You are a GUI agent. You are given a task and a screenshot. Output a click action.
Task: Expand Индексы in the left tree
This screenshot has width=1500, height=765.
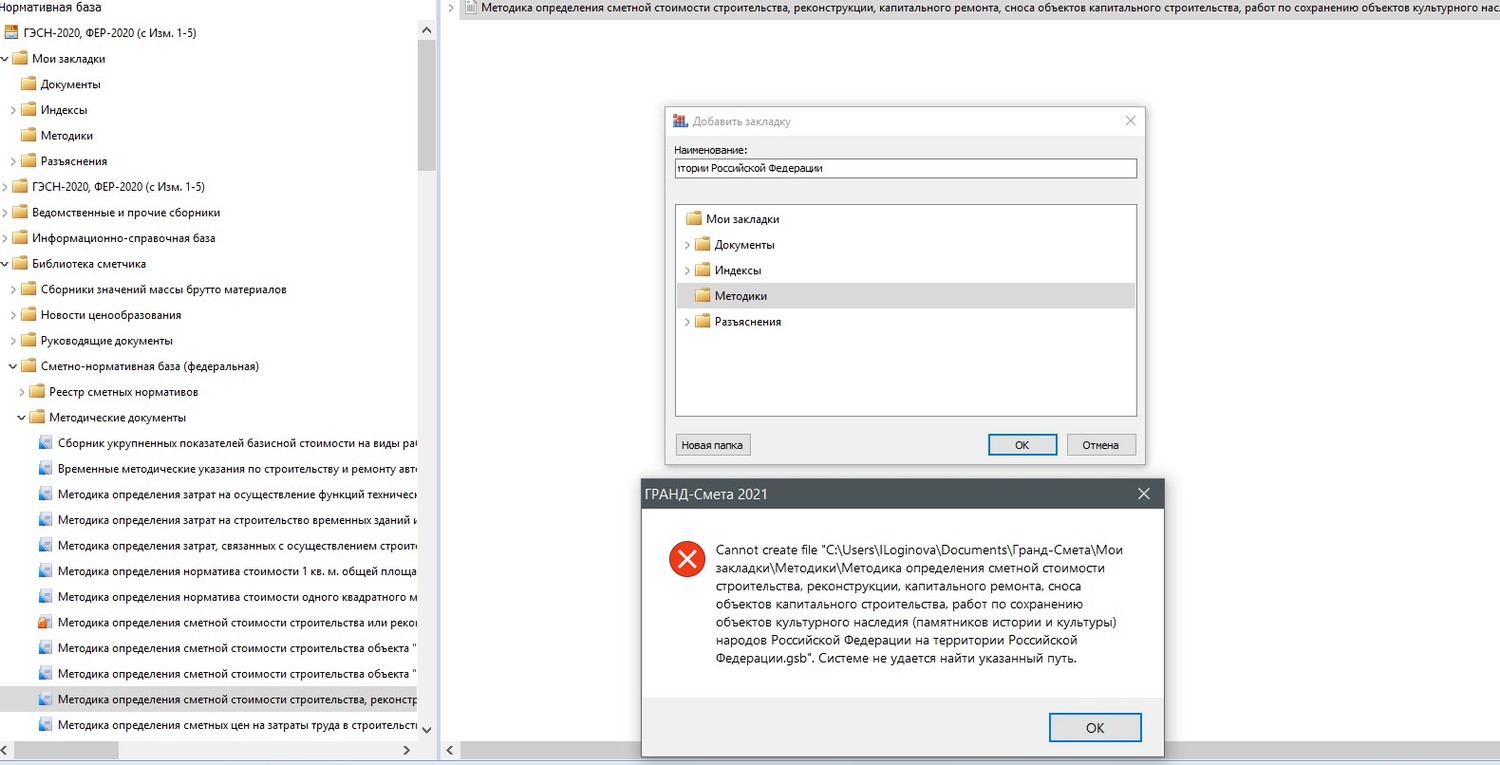[13, 110]
